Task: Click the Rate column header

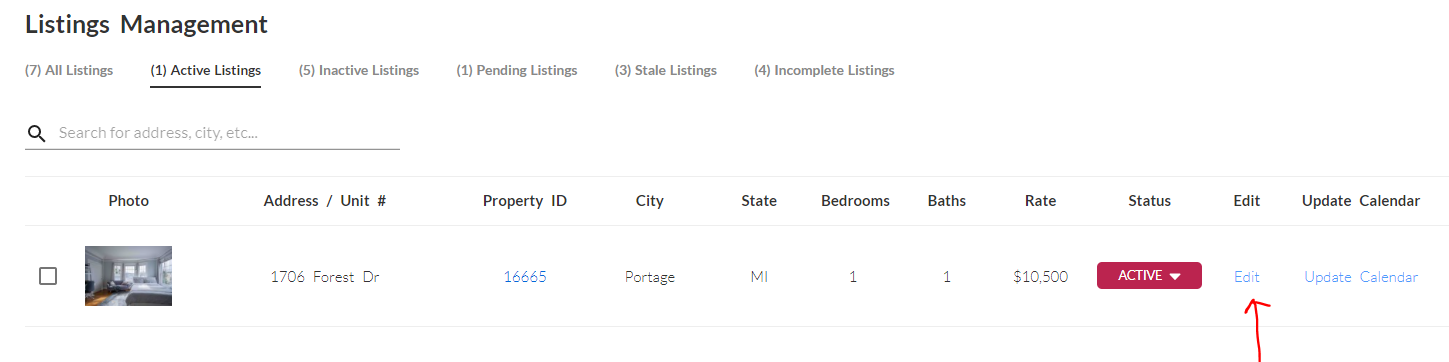Action: 1040,201
